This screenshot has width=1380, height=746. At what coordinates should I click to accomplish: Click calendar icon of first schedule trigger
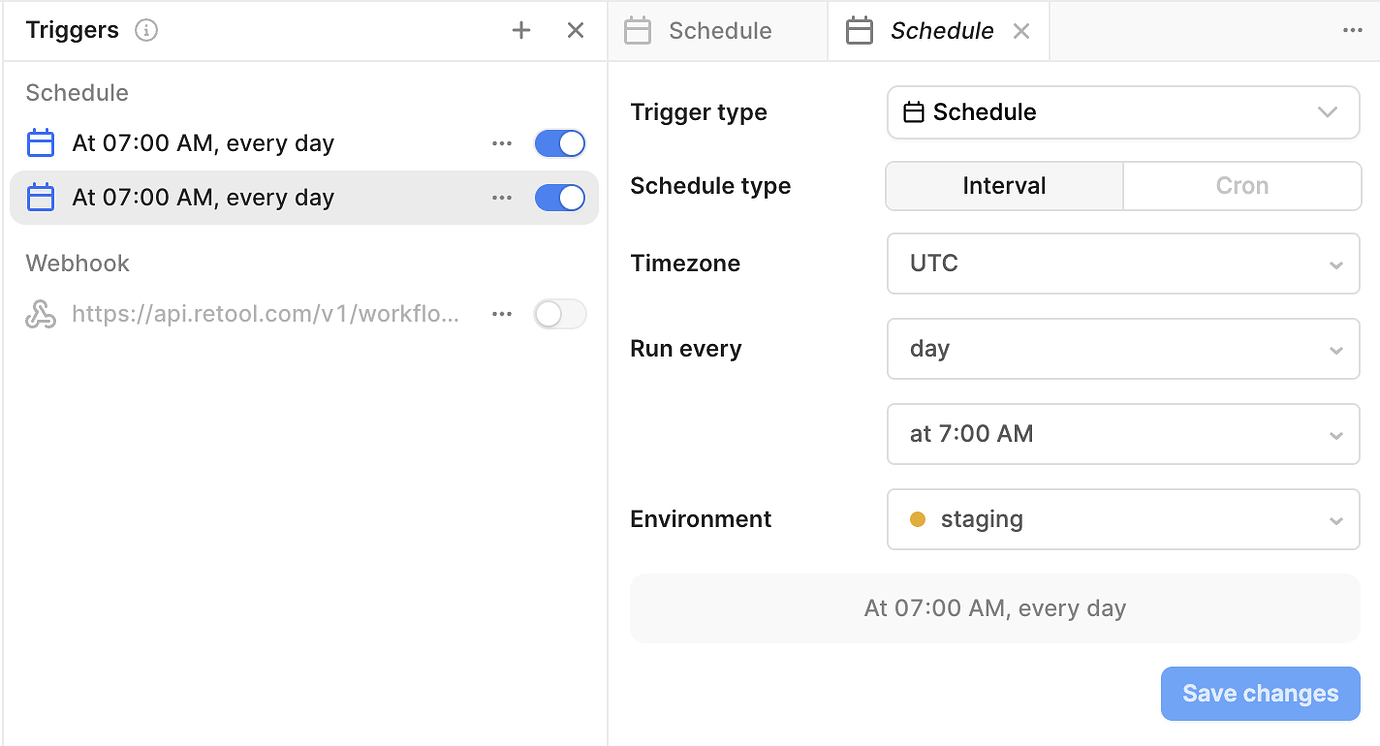(x=40, y=143)
